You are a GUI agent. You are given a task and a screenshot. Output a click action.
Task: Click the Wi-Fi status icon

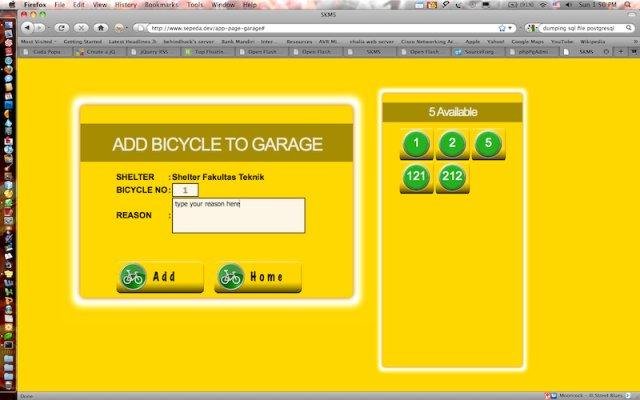coord(543,5)
